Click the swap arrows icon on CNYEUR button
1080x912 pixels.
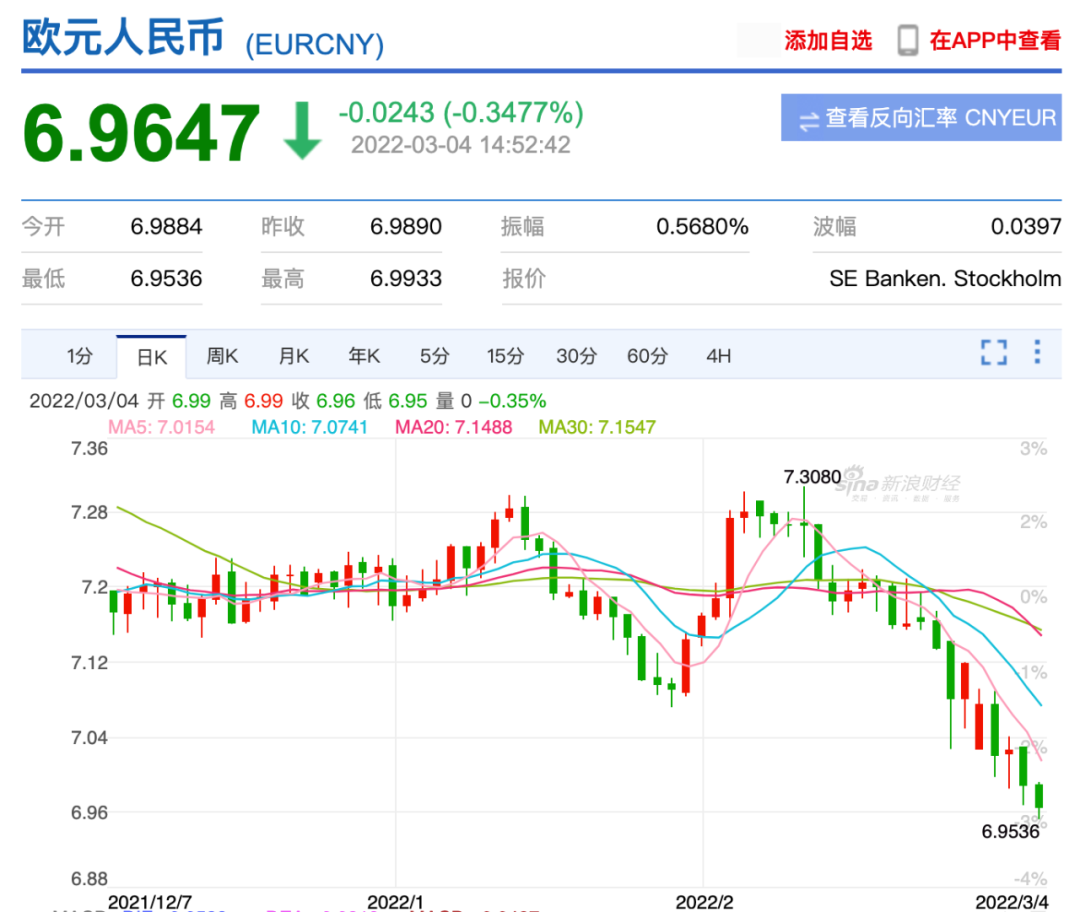pyautogui.click(x=811, y=118)
